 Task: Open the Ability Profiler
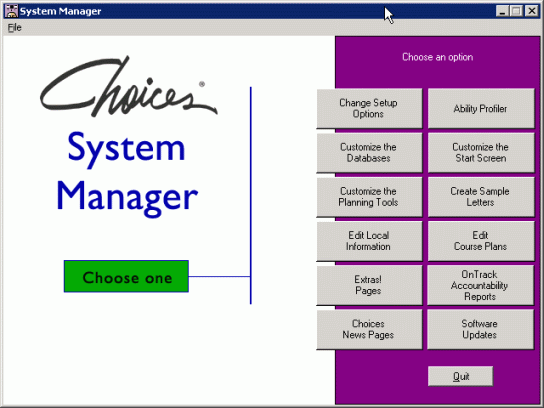[x=481, y=108]
